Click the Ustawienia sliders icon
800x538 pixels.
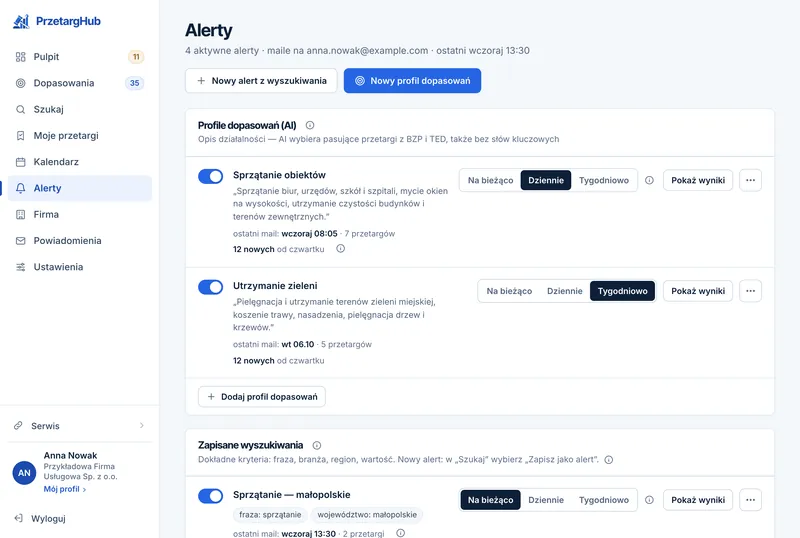[20, 267]
